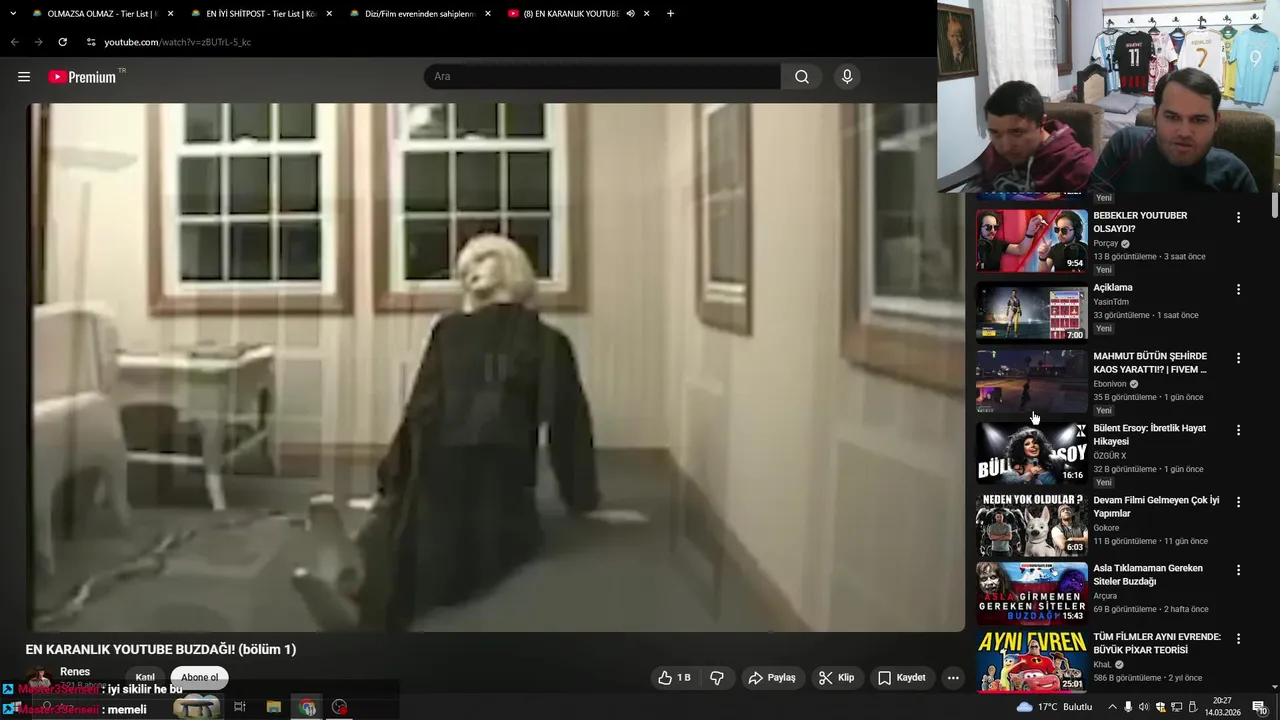Save the video with the Kaydet button
The image size is (1280, 720).
901,678
